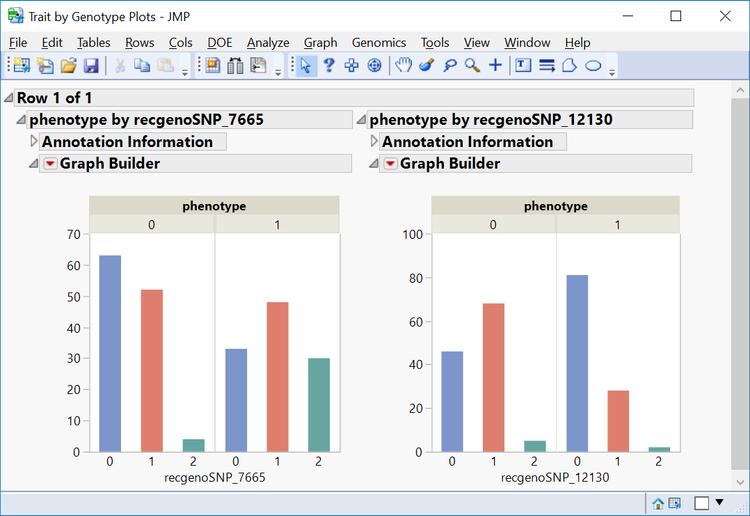Expand Annotation Information under recgenoSNP_7665
Screen dimensions: 750x516
coord(33,141)
